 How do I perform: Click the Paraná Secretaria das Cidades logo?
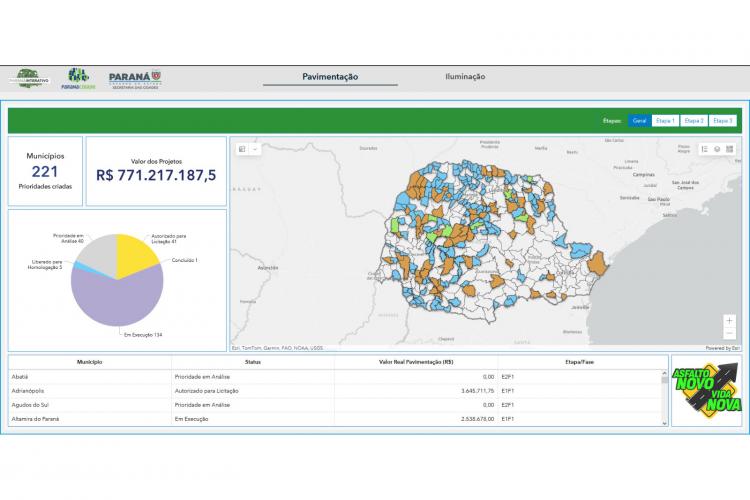click(x=135, y=78)
